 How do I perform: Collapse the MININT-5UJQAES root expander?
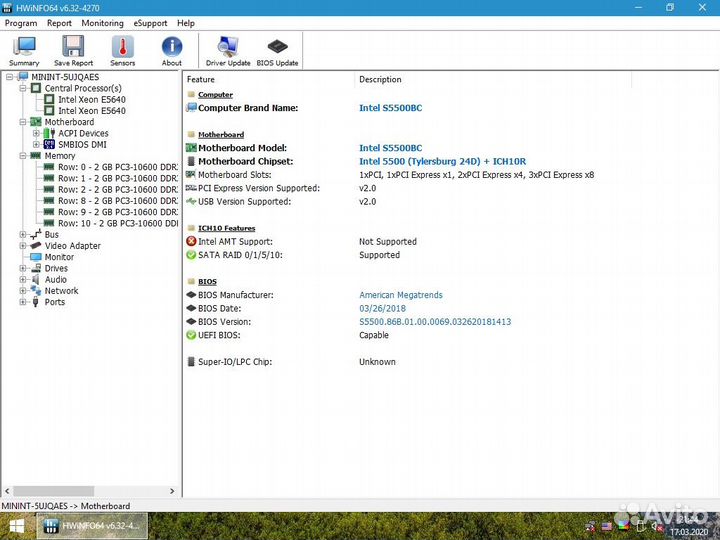9,77
